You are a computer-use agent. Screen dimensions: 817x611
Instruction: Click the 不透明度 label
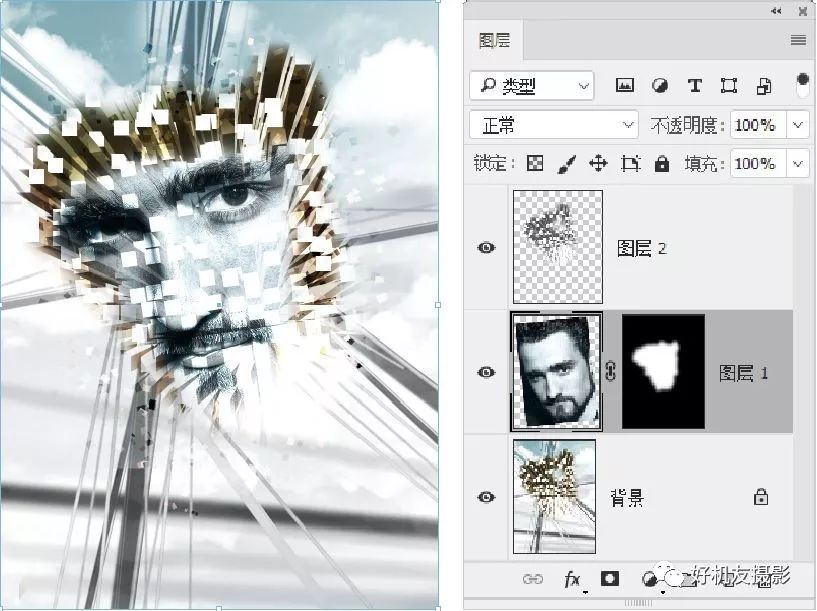pyautogui.click(x=687, y=125)
